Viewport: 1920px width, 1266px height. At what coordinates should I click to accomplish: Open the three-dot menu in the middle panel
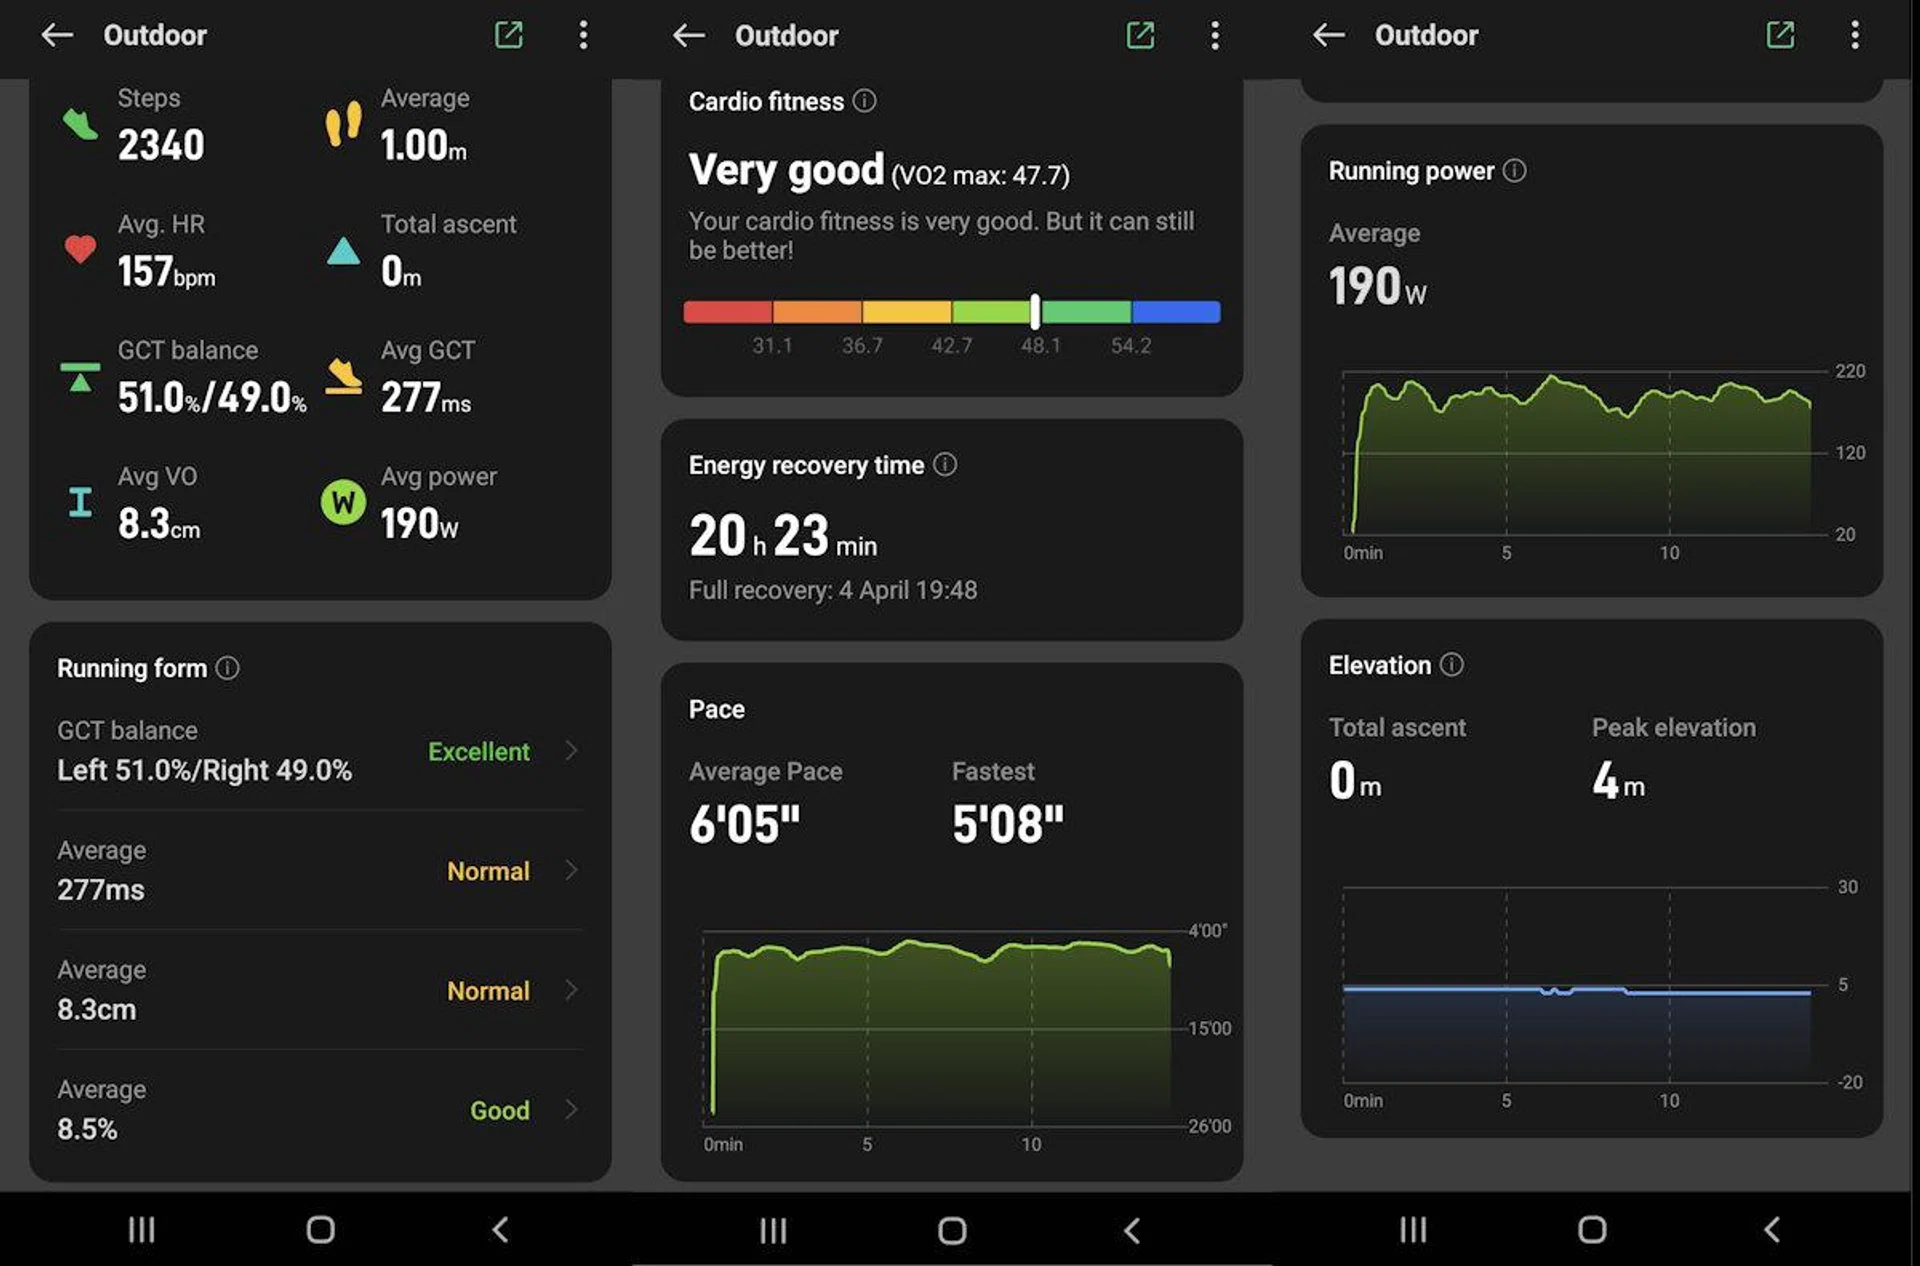tap(1214, 36)
